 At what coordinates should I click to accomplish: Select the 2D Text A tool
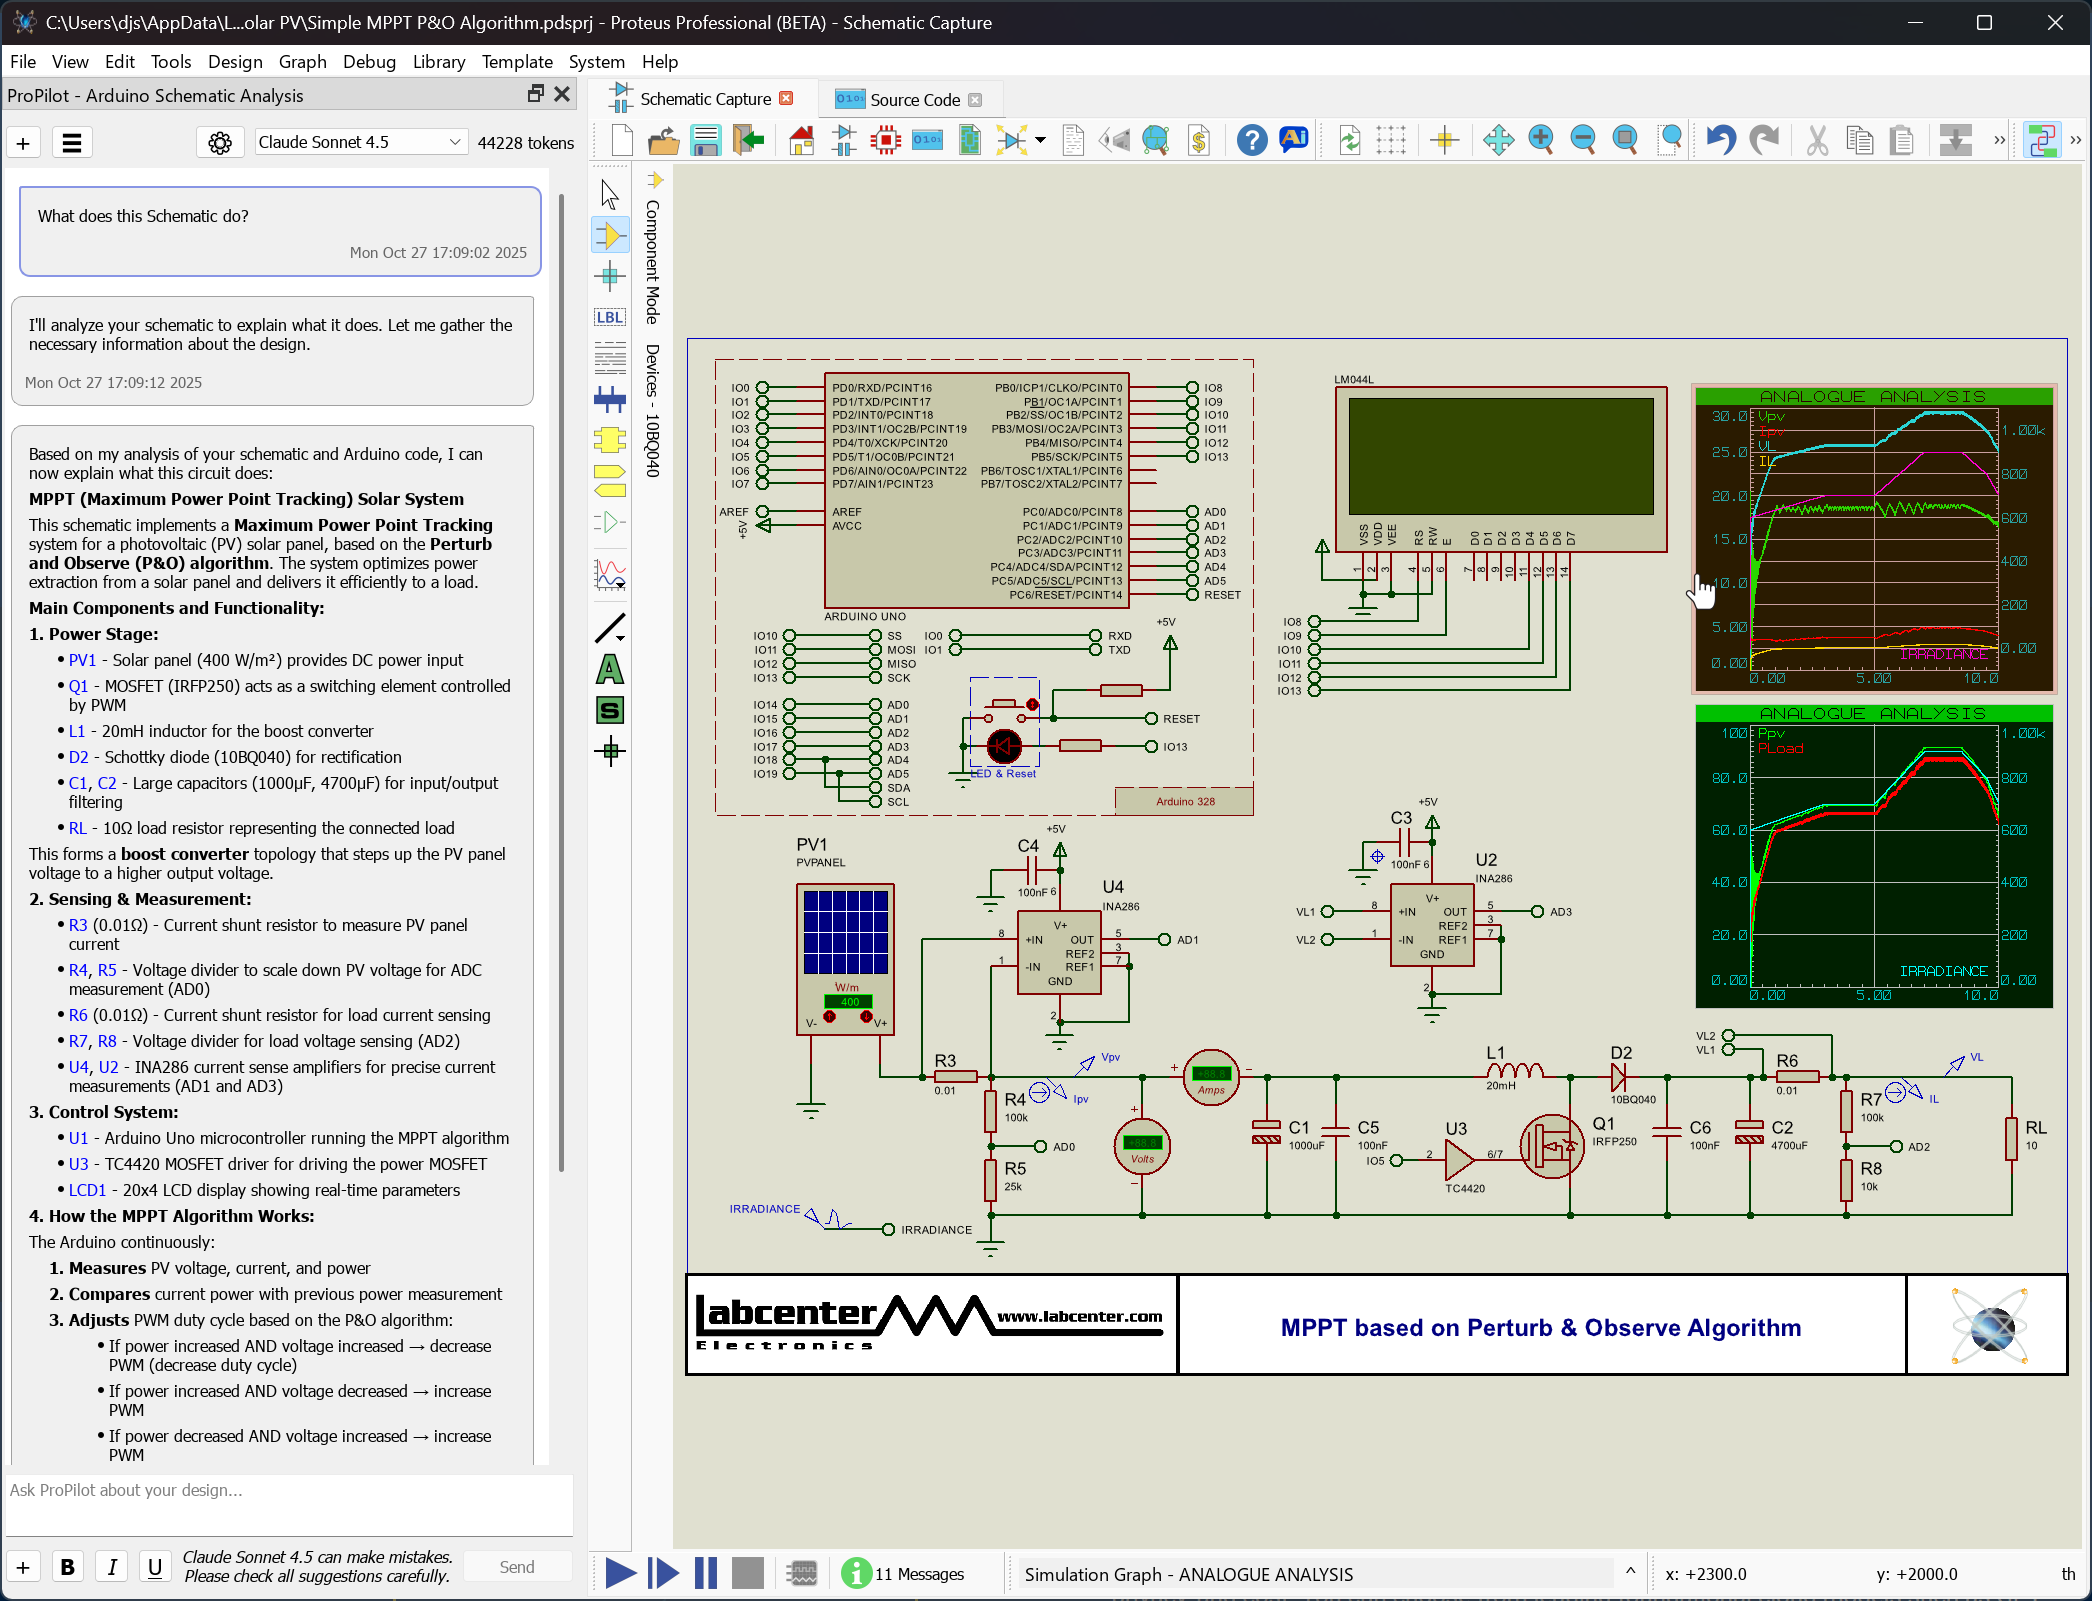coord(609,669)
